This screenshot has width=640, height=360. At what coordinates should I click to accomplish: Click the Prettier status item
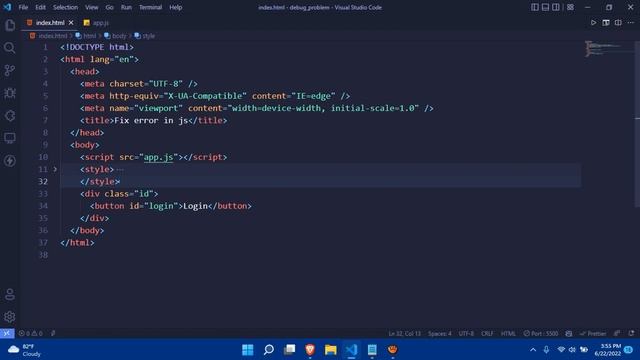point(593,333)
